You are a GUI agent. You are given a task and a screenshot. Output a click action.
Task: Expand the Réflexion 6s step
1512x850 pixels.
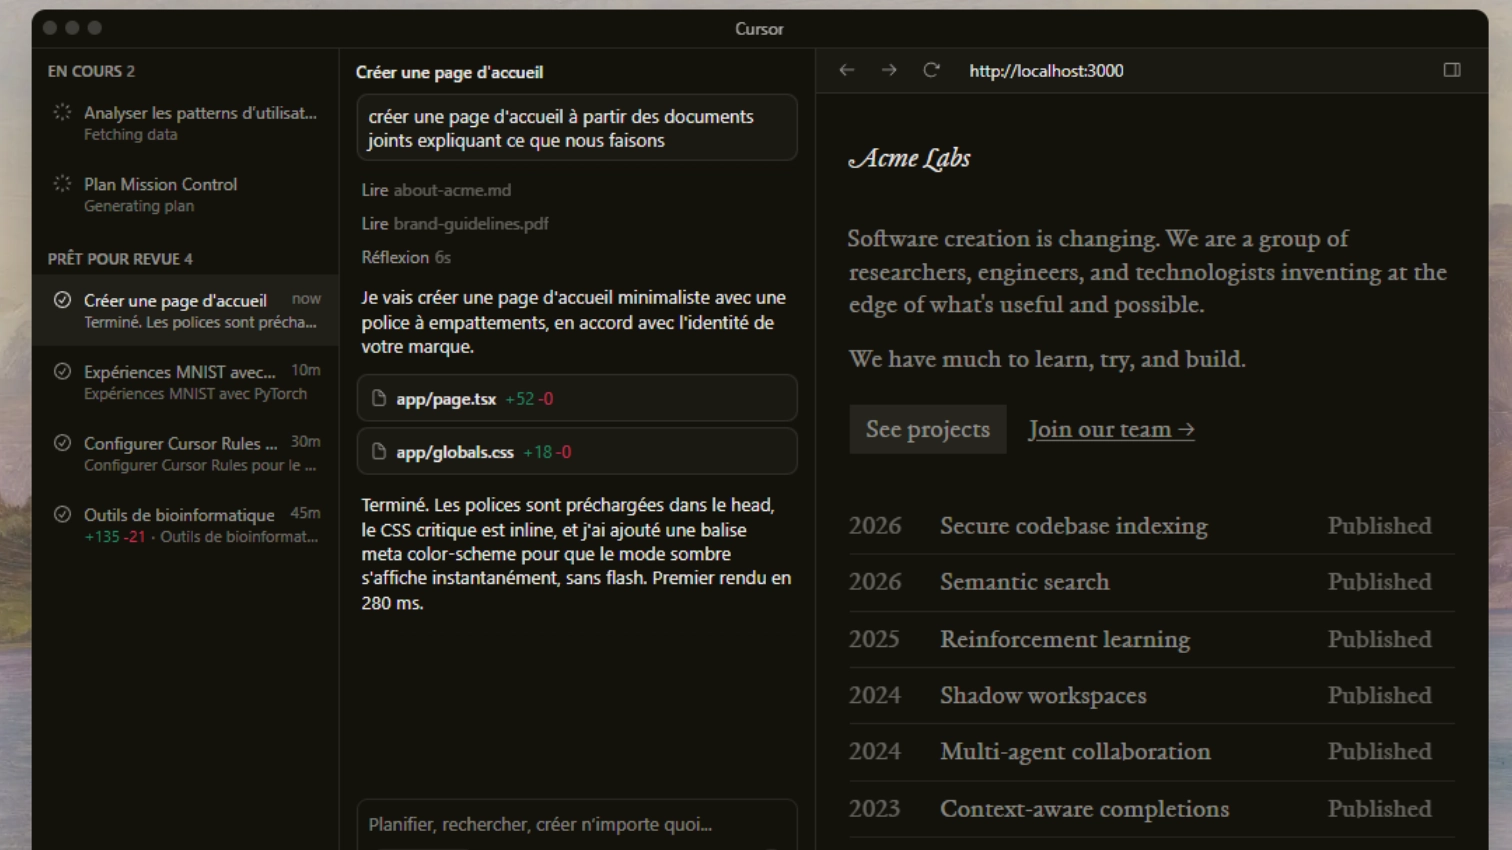coord(406,257)
